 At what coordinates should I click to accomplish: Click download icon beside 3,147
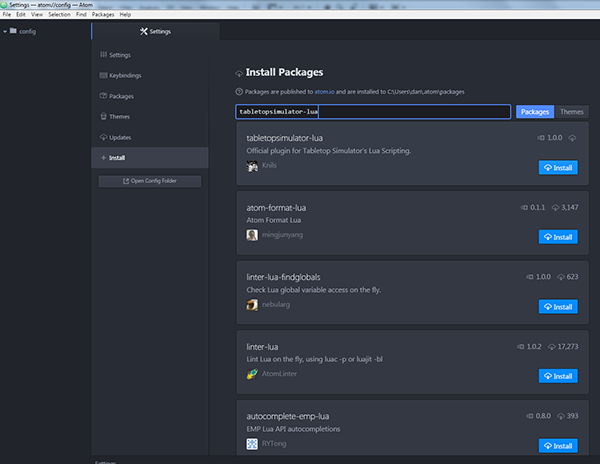click(555, 207)
